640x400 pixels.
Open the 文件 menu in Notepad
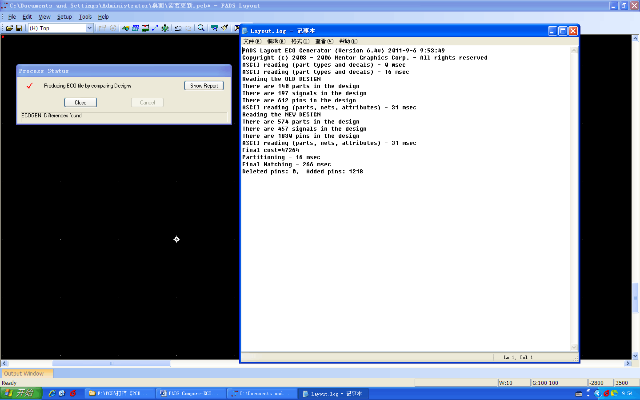(x=251, y=42)
